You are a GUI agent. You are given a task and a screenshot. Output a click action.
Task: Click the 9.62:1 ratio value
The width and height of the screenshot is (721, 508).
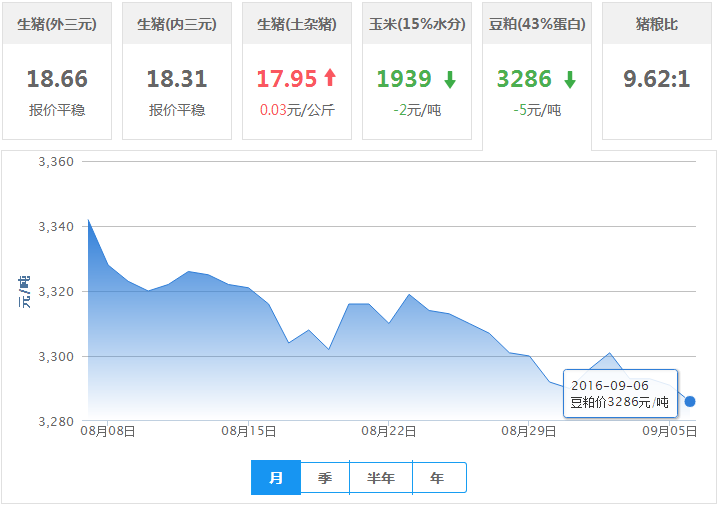(x=657, y=79)
